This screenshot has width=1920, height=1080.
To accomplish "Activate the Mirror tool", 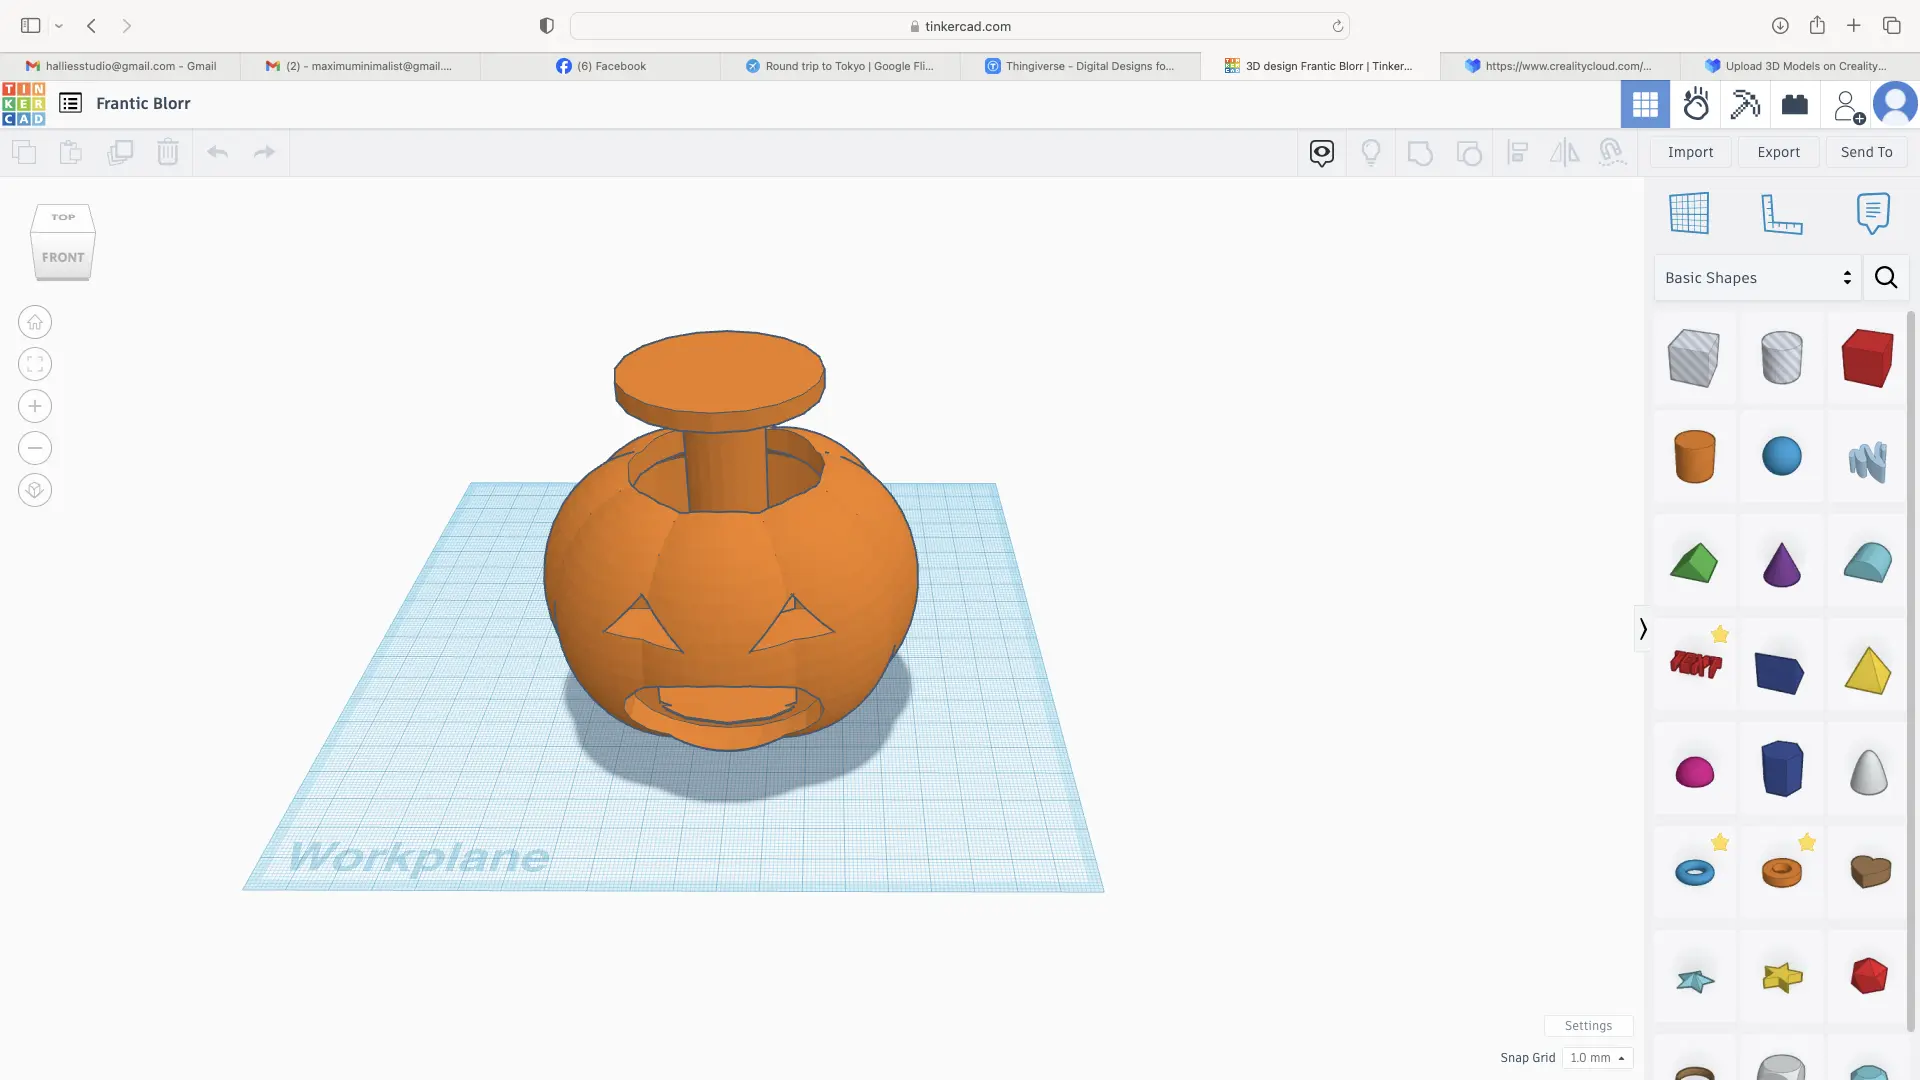I will point(1563,152).
